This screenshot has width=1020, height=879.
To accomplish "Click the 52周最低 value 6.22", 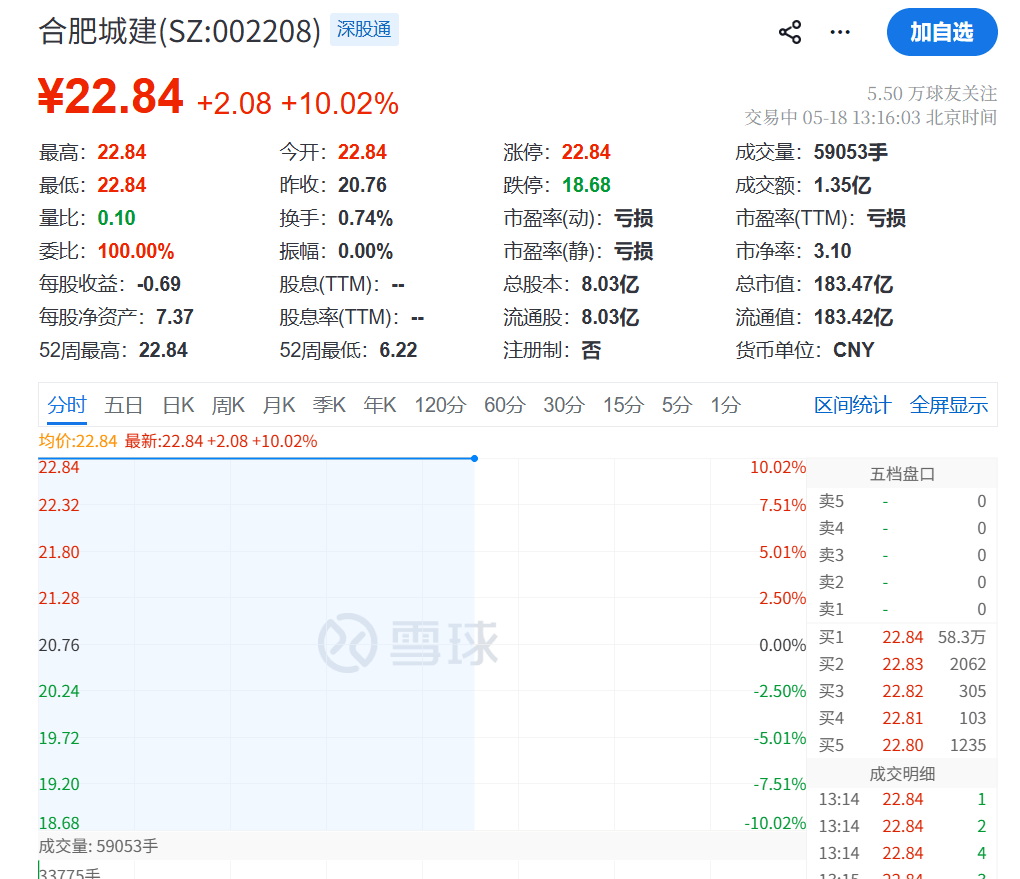I will coord(397,350).
